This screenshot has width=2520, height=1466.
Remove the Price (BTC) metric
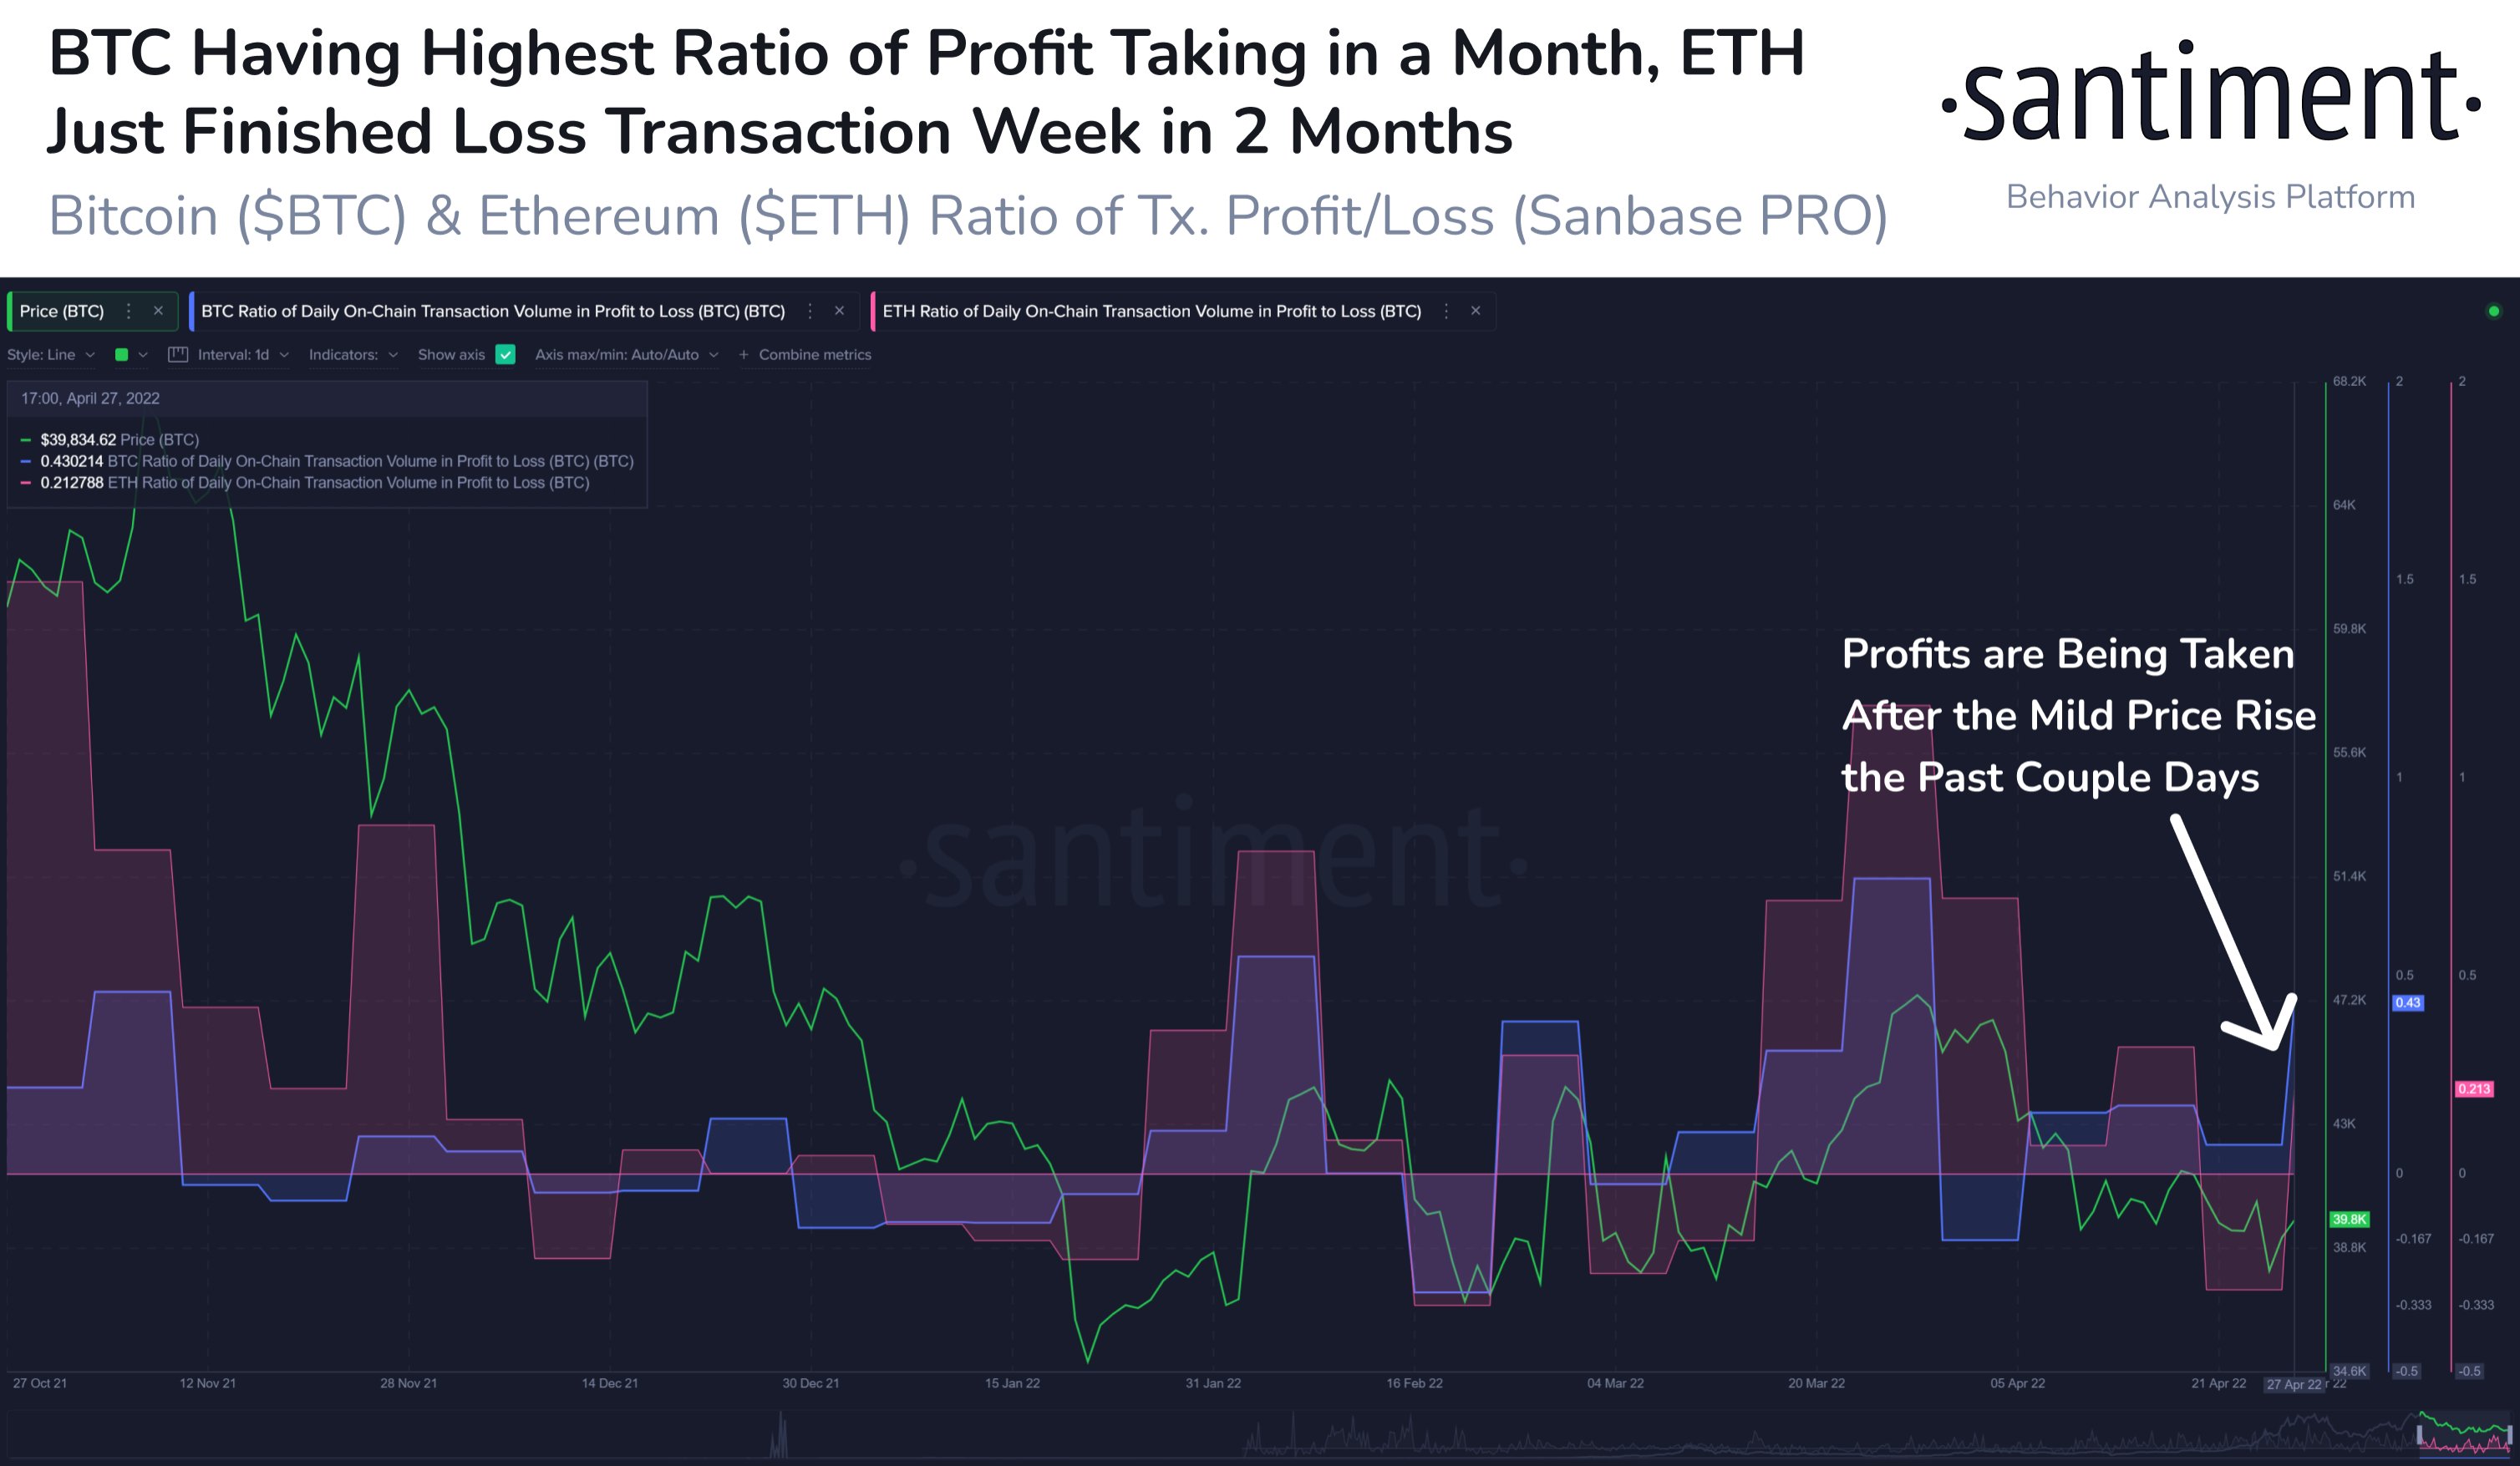click(x=158, y=311)
